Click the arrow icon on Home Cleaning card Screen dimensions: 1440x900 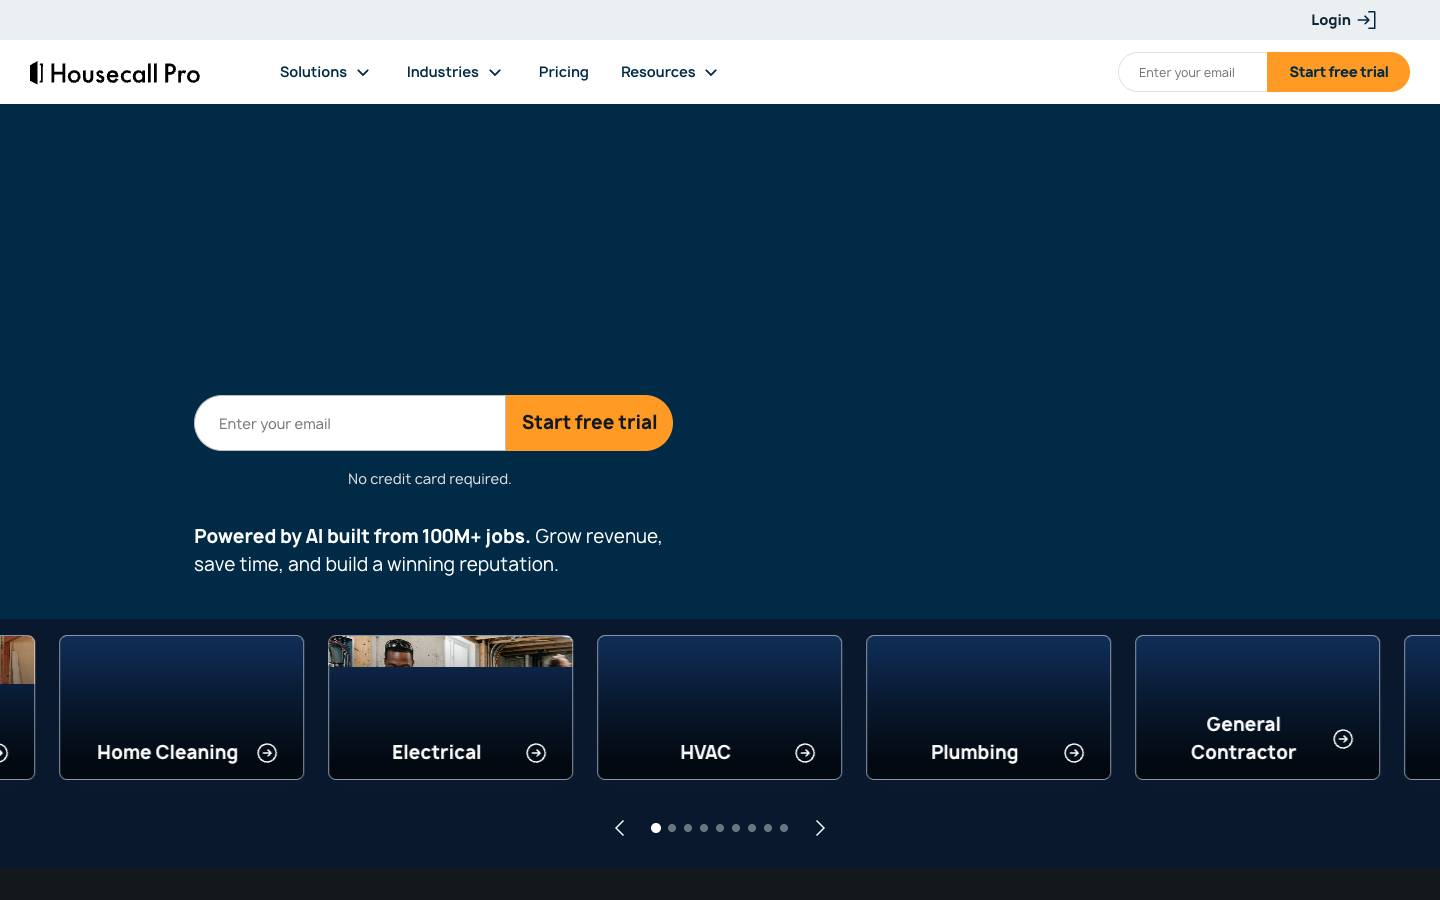(267, 753)
